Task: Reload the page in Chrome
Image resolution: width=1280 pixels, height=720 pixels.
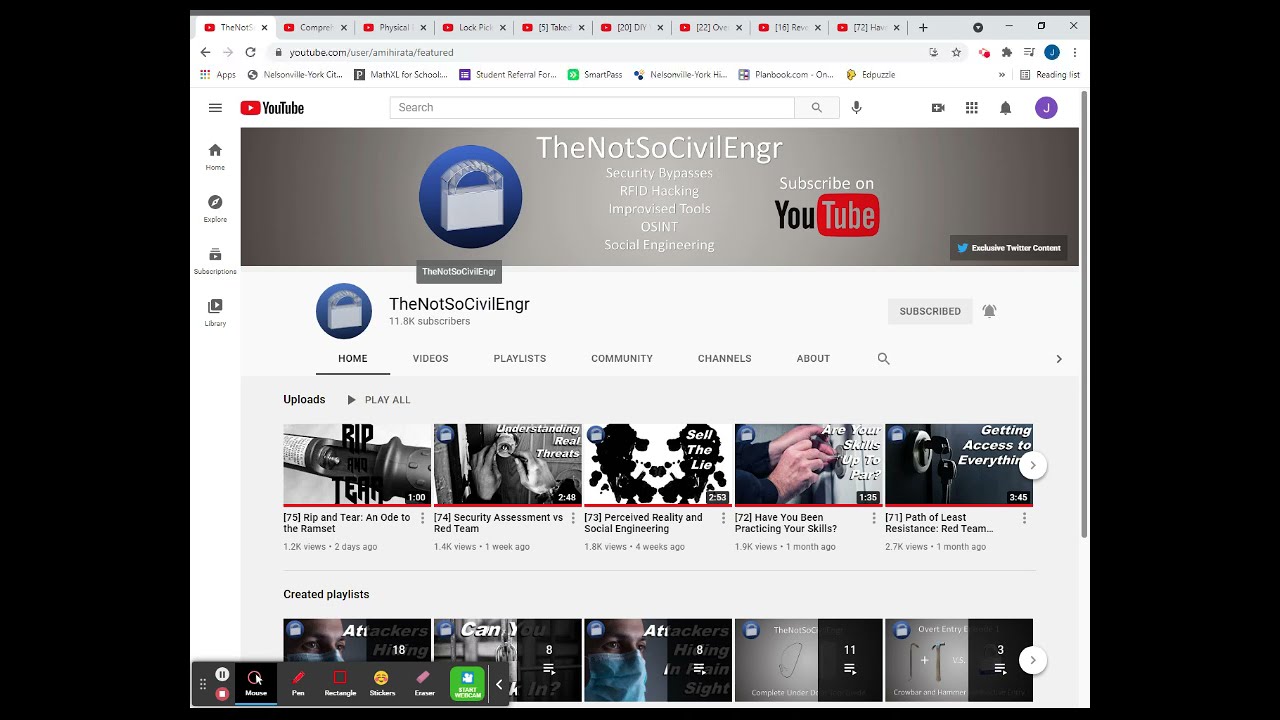Action: coord(250,52)
